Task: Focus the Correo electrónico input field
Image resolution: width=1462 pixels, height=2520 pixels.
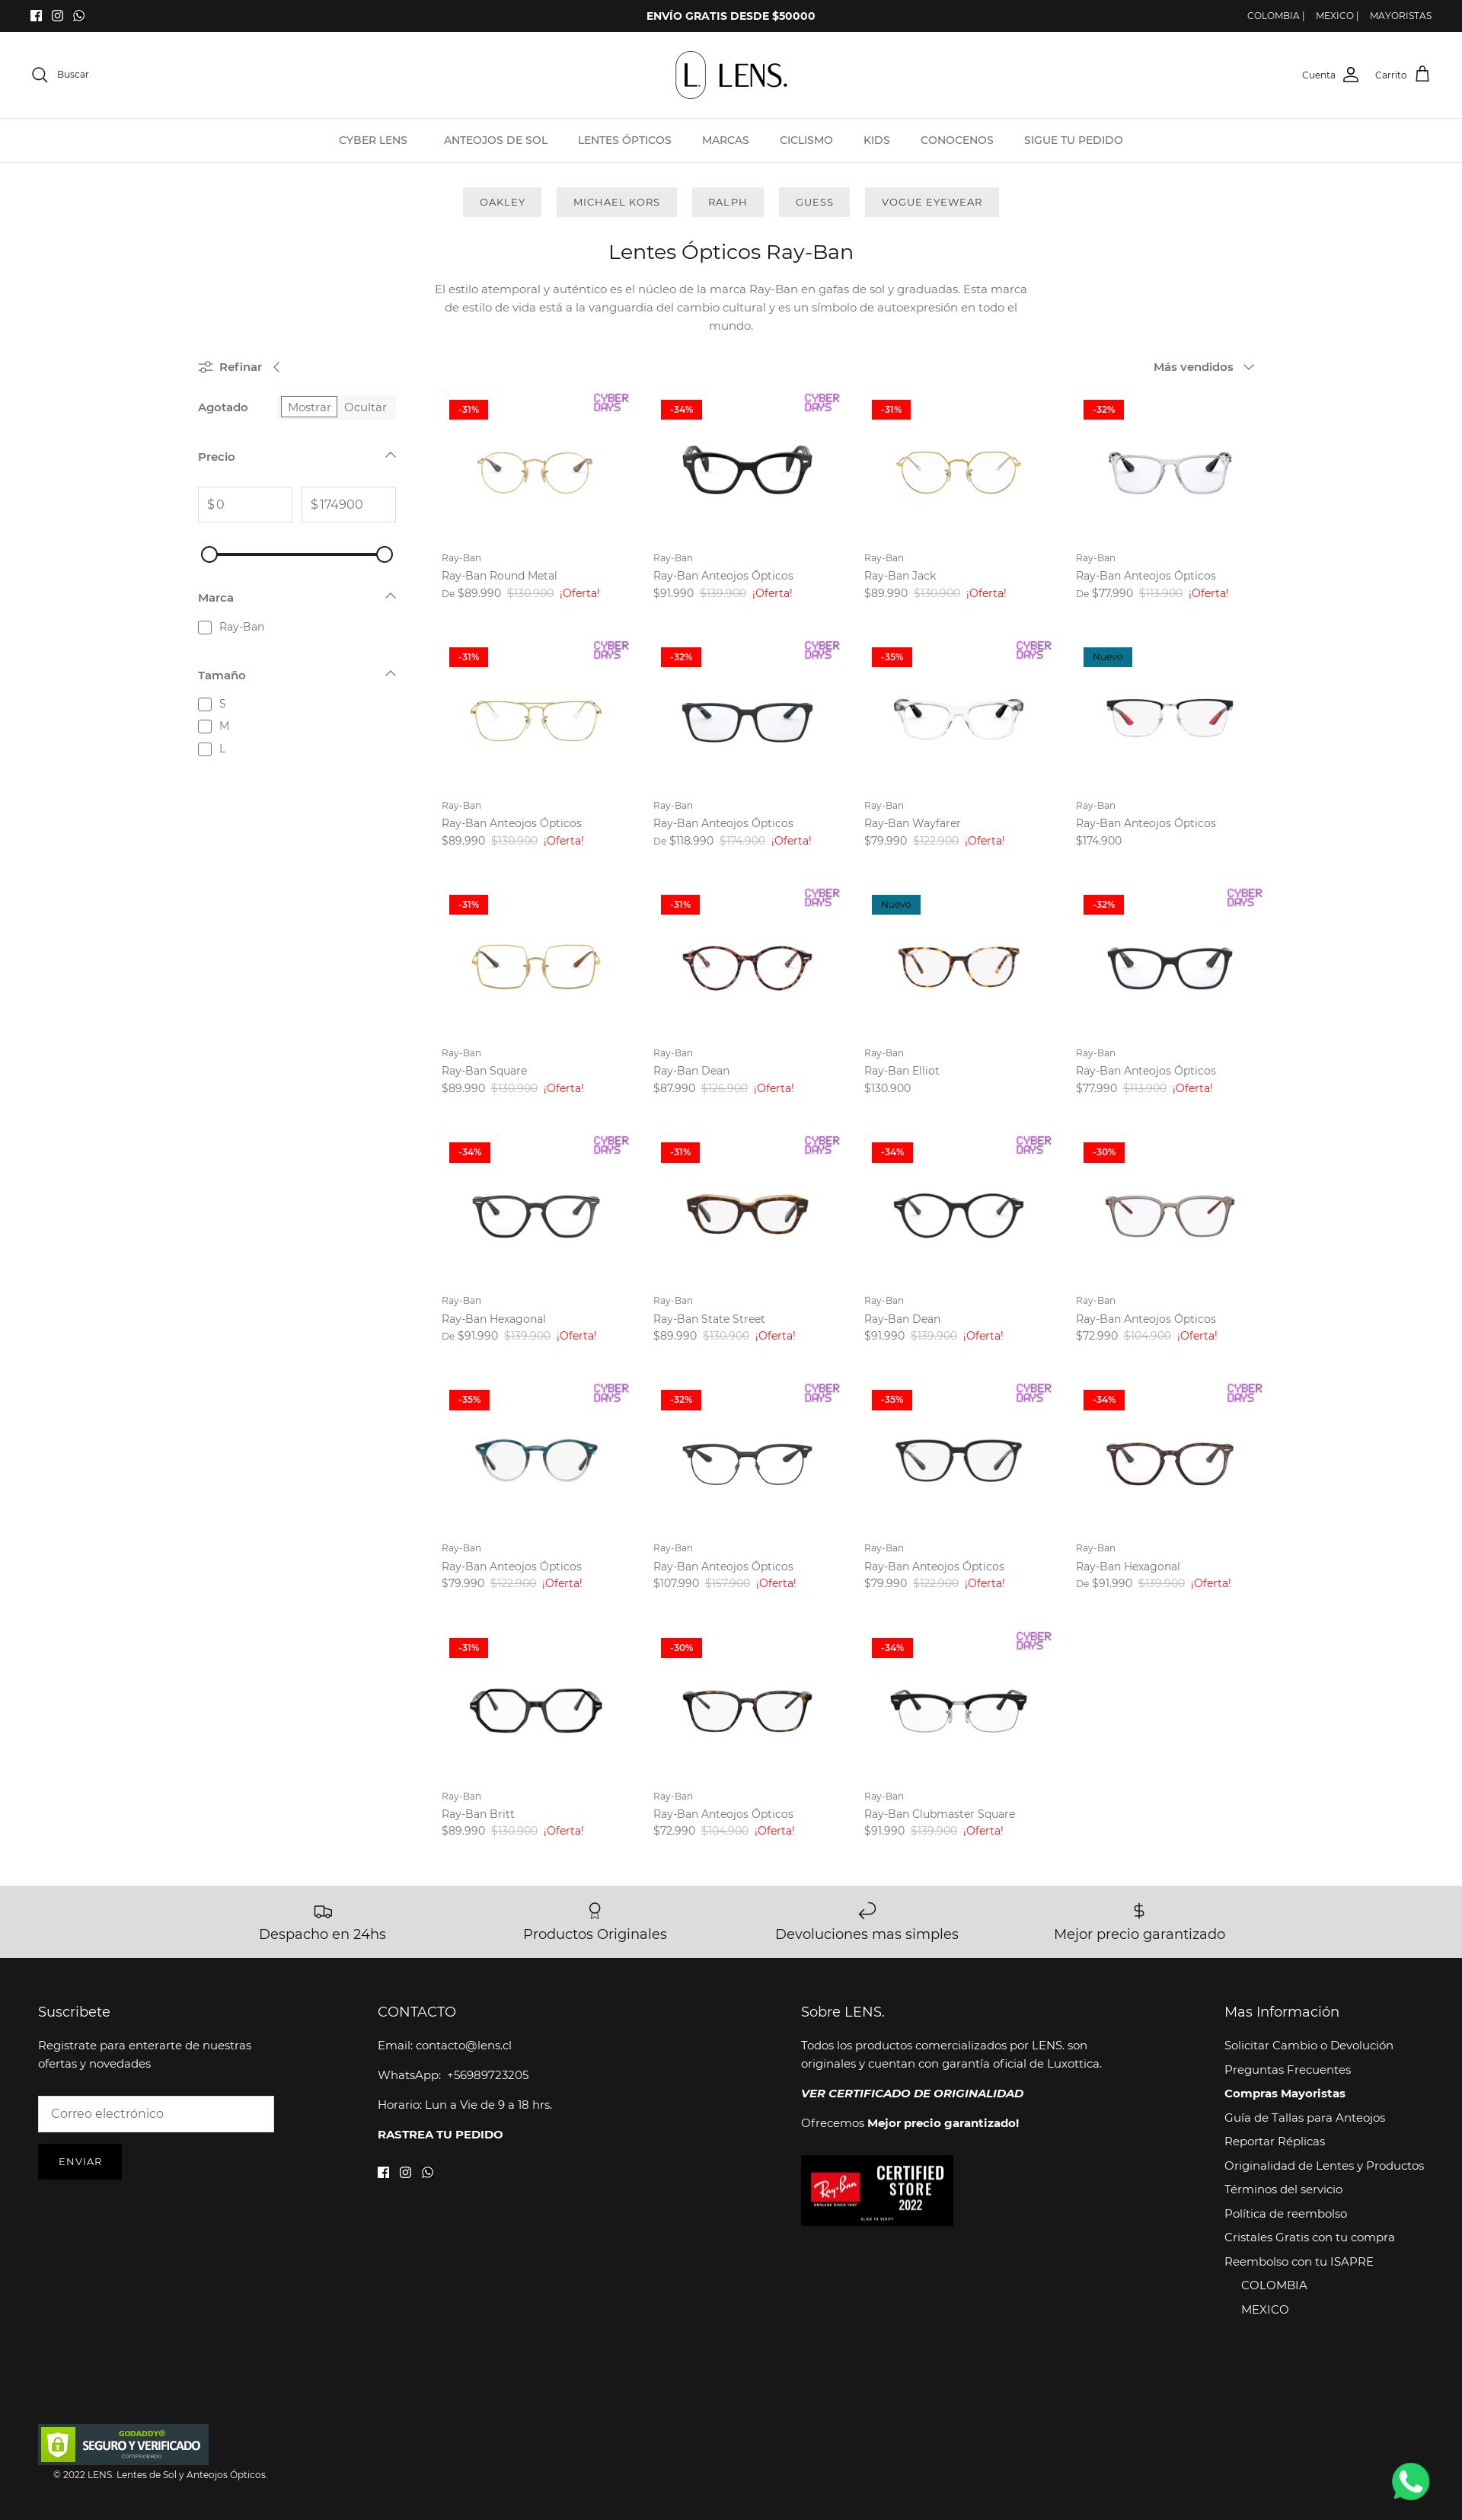Action: 156,2114
